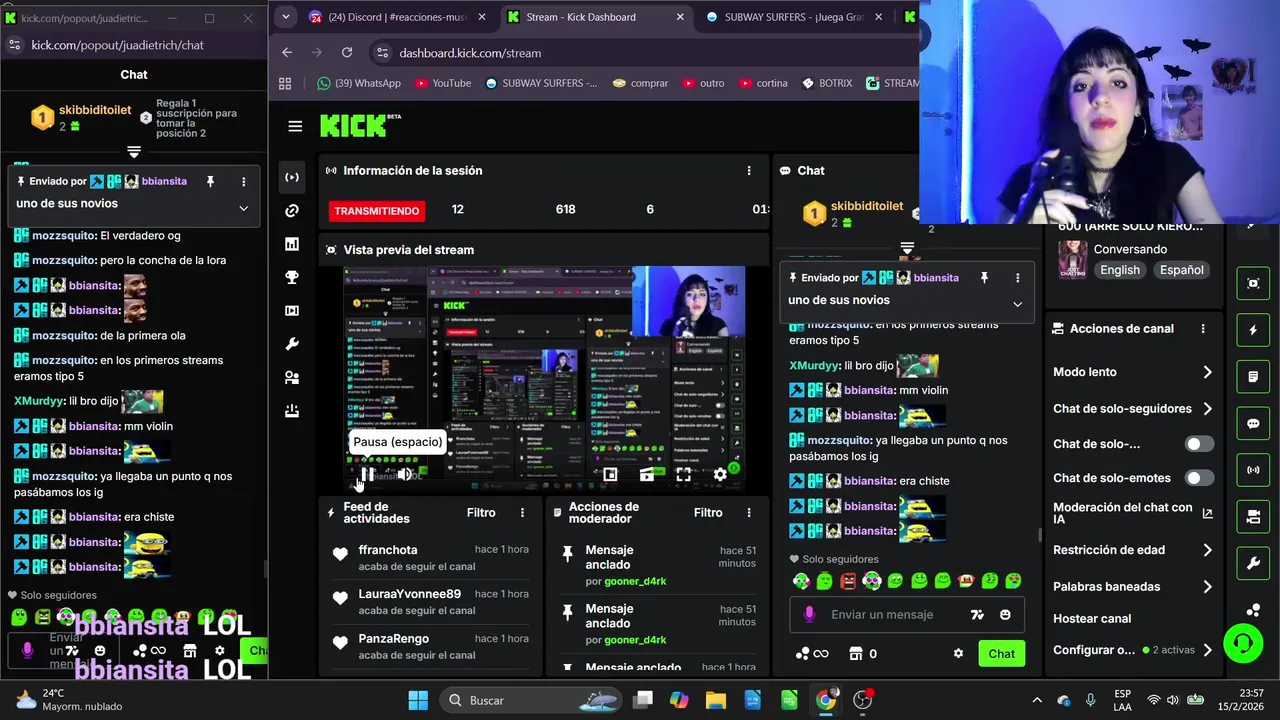Open ffranchota follow activity entry
1280x720 pixels.
point(432,557)
